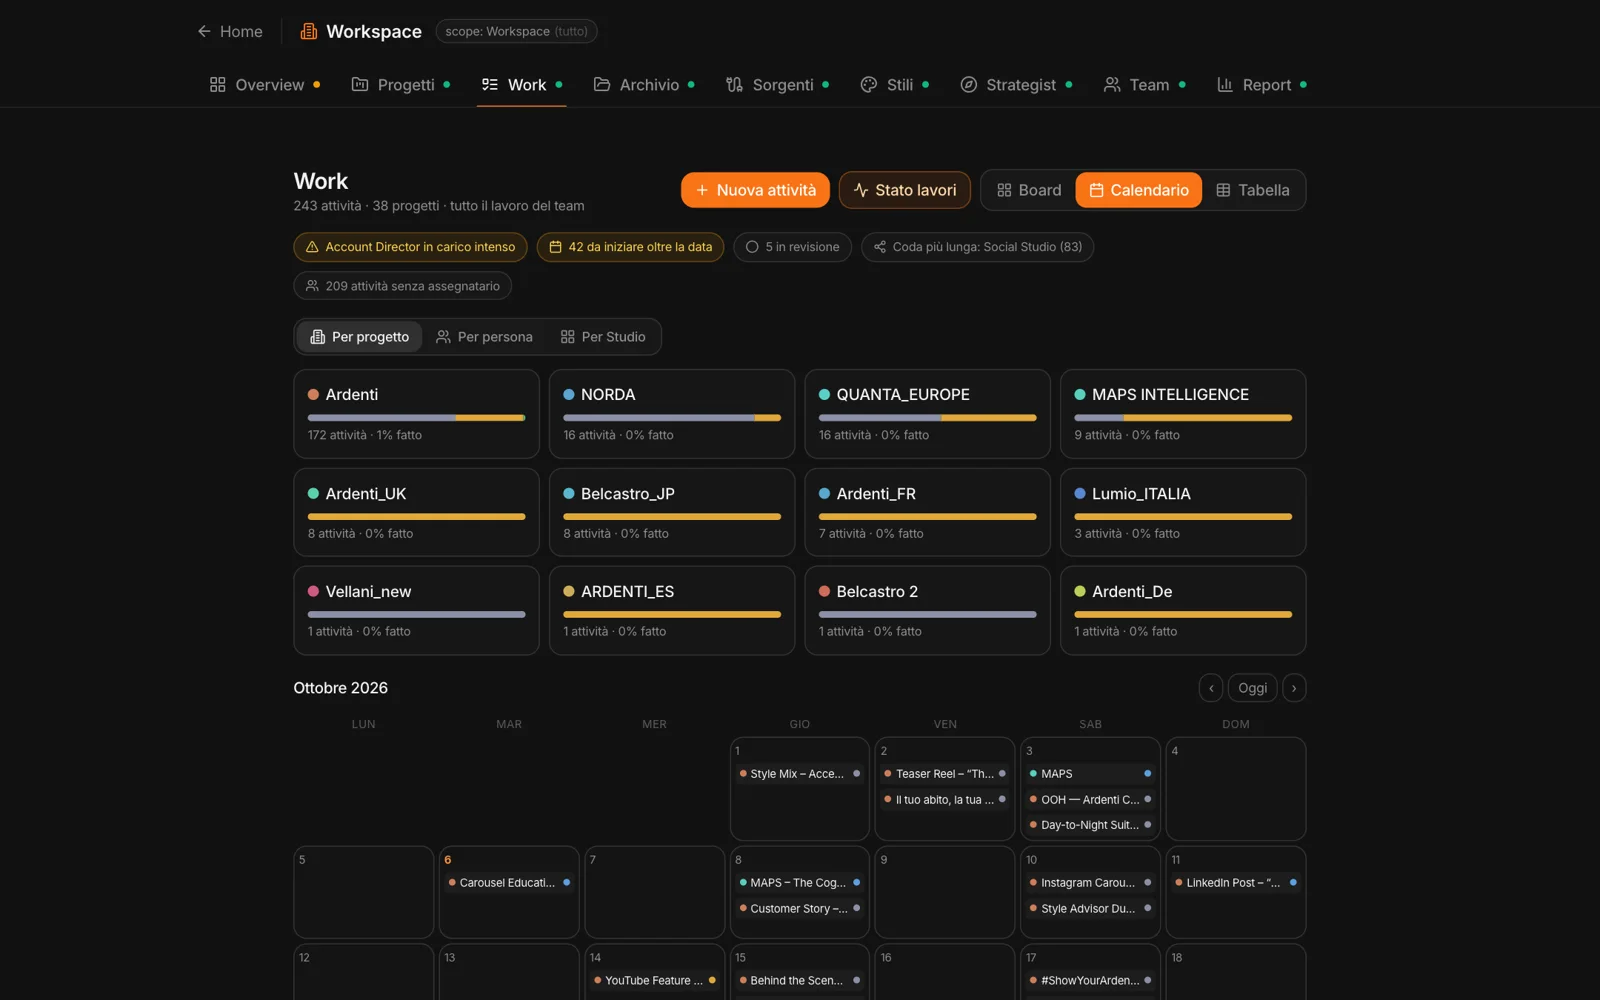Click the Lumio_ITALIA blue color dot

1080,494
